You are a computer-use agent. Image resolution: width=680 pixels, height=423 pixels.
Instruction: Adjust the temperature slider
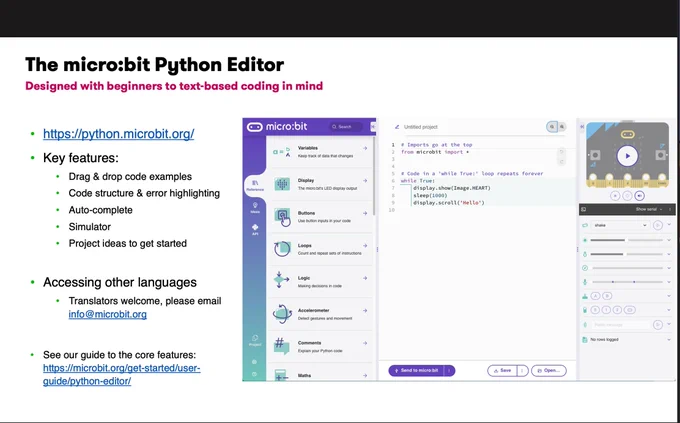[x=626, y=254]
